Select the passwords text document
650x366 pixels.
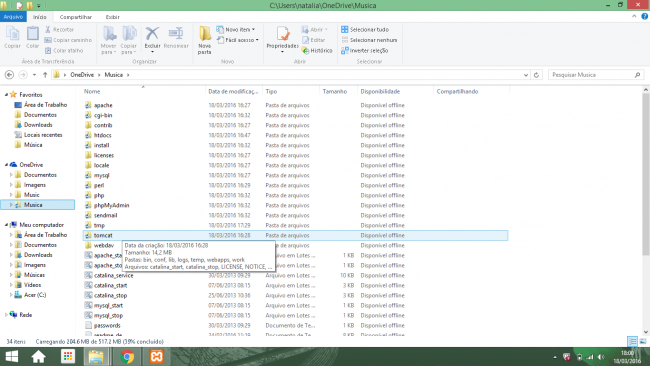point(107,325)
